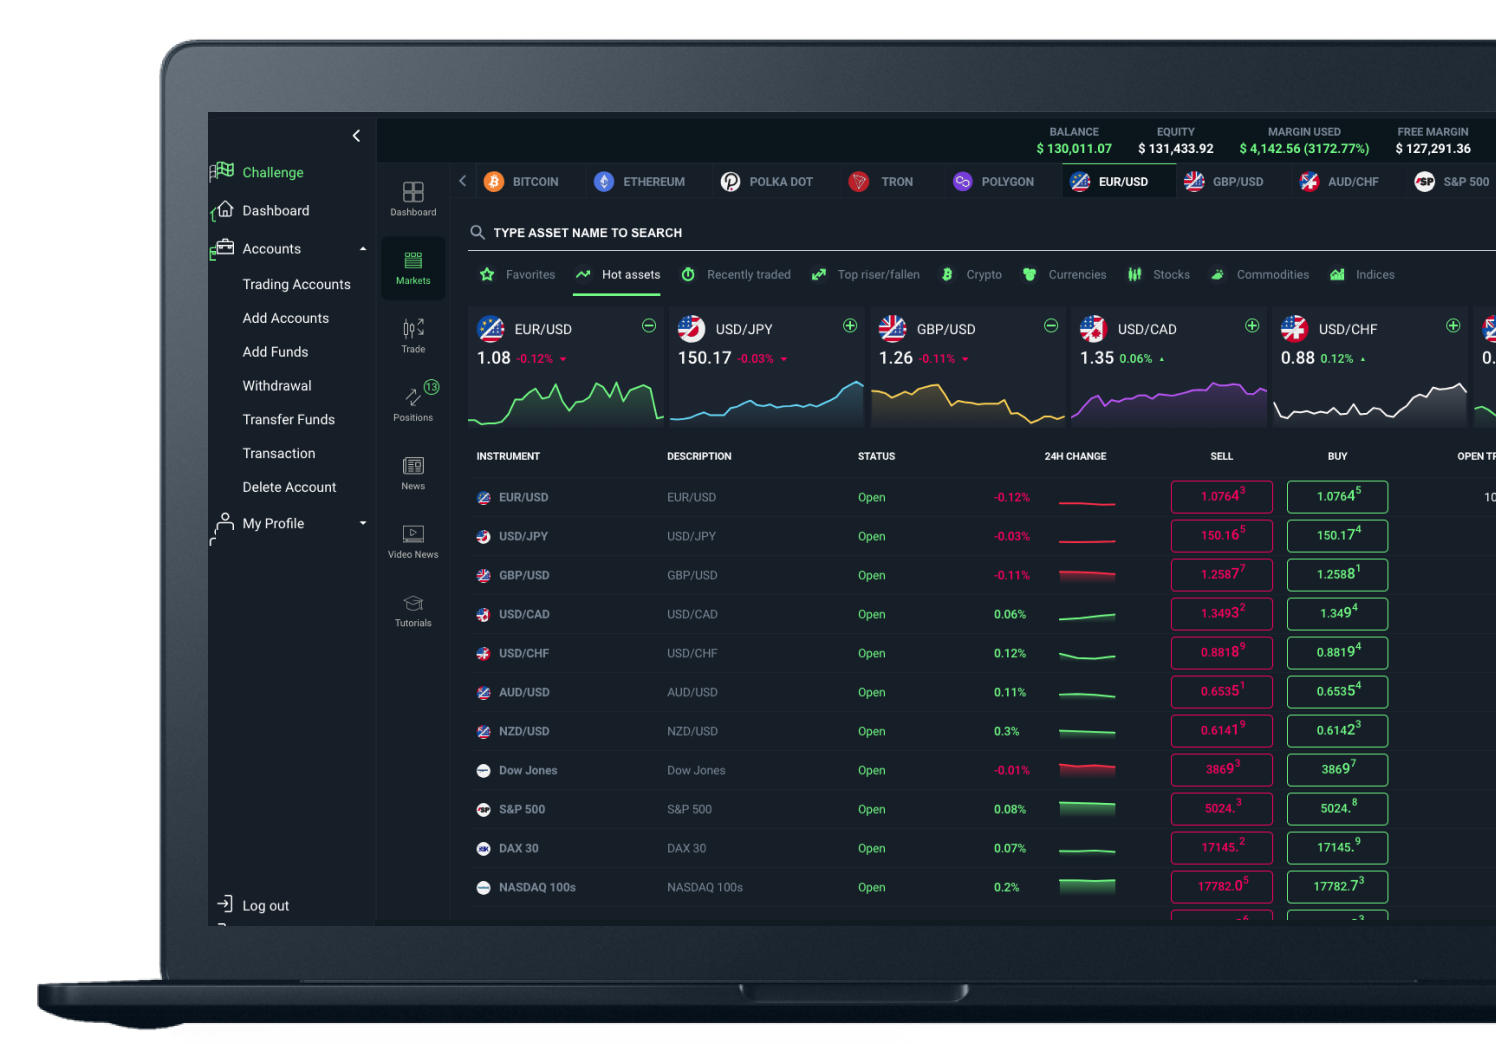
Task: Click the NASDAQ 100s row instrument icon
Action: tap(483, 887)
